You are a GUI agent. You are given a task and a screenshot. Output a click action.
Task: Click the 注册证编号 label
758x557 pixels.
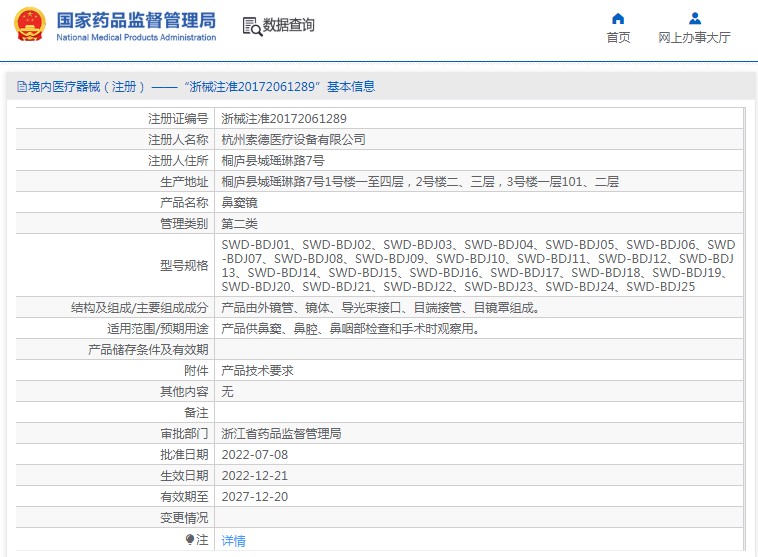[x=178, y=118]
